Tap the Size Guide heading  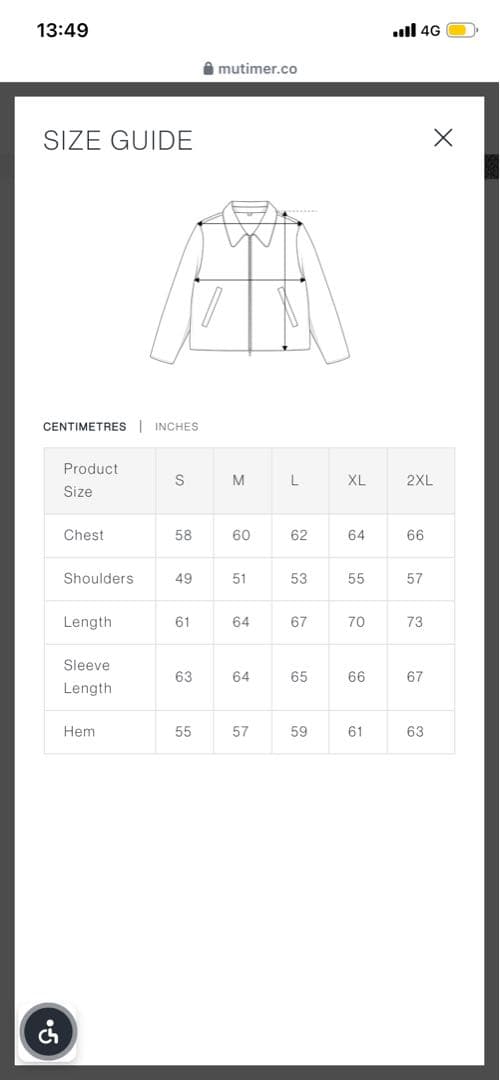(x=118, y=140)
